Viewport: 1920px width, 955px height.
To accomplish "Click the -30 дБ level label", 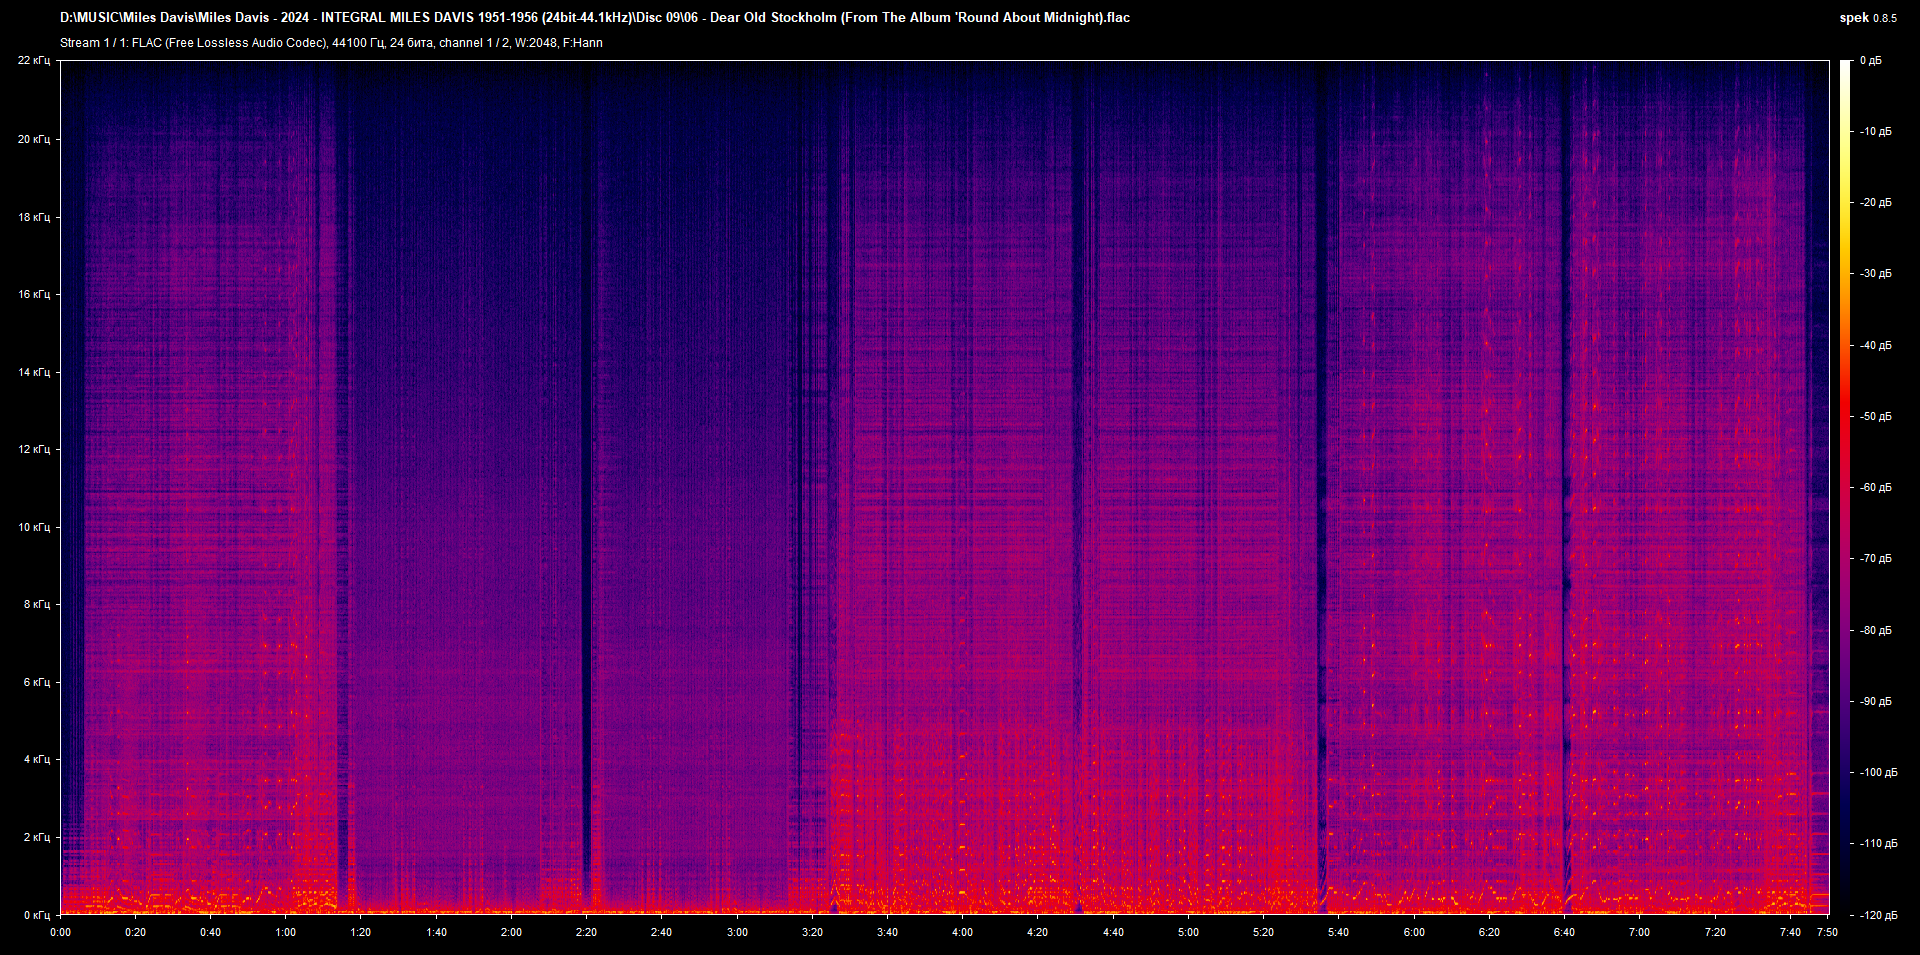I will 1876,274.
